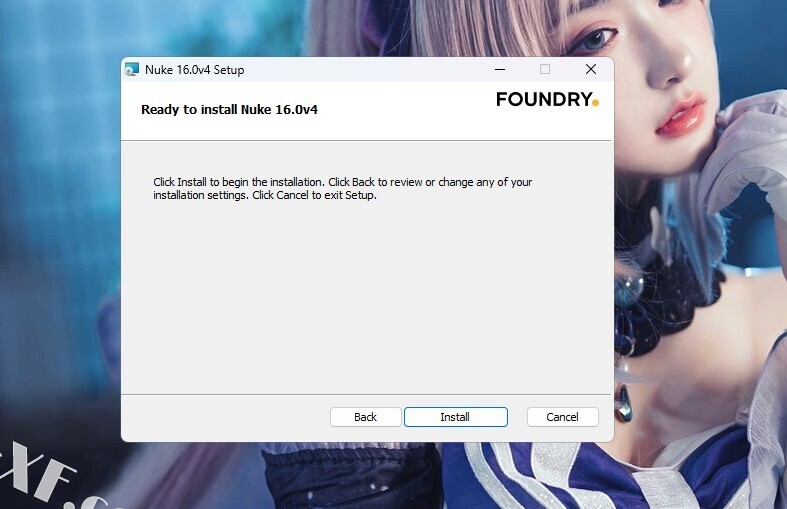Open the installer system menu icon
This screenshot has width=787, height=509.
(132, 69)
